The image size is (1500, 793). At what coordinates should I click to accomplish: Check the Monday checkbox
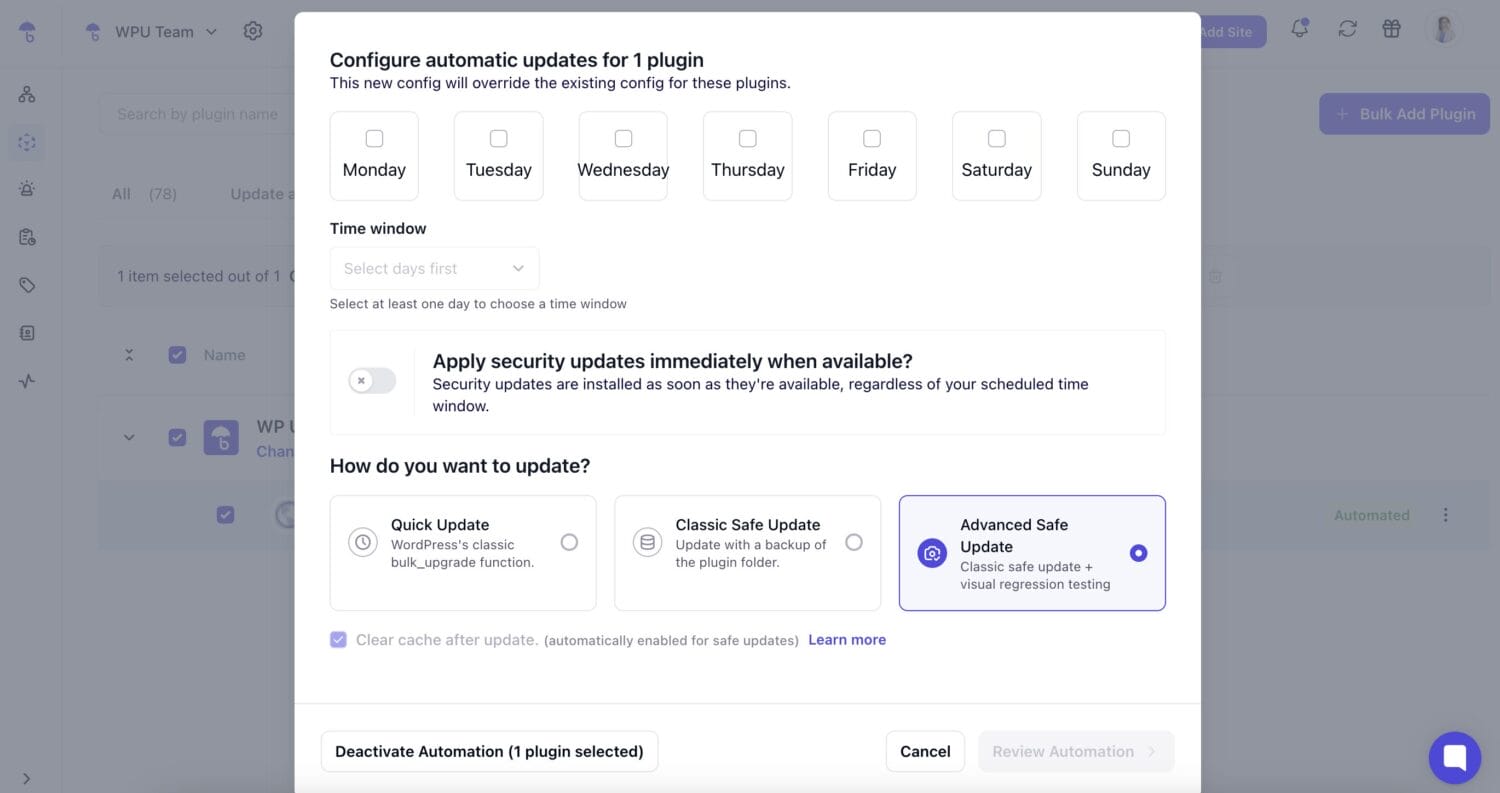[x=374, y=139]
